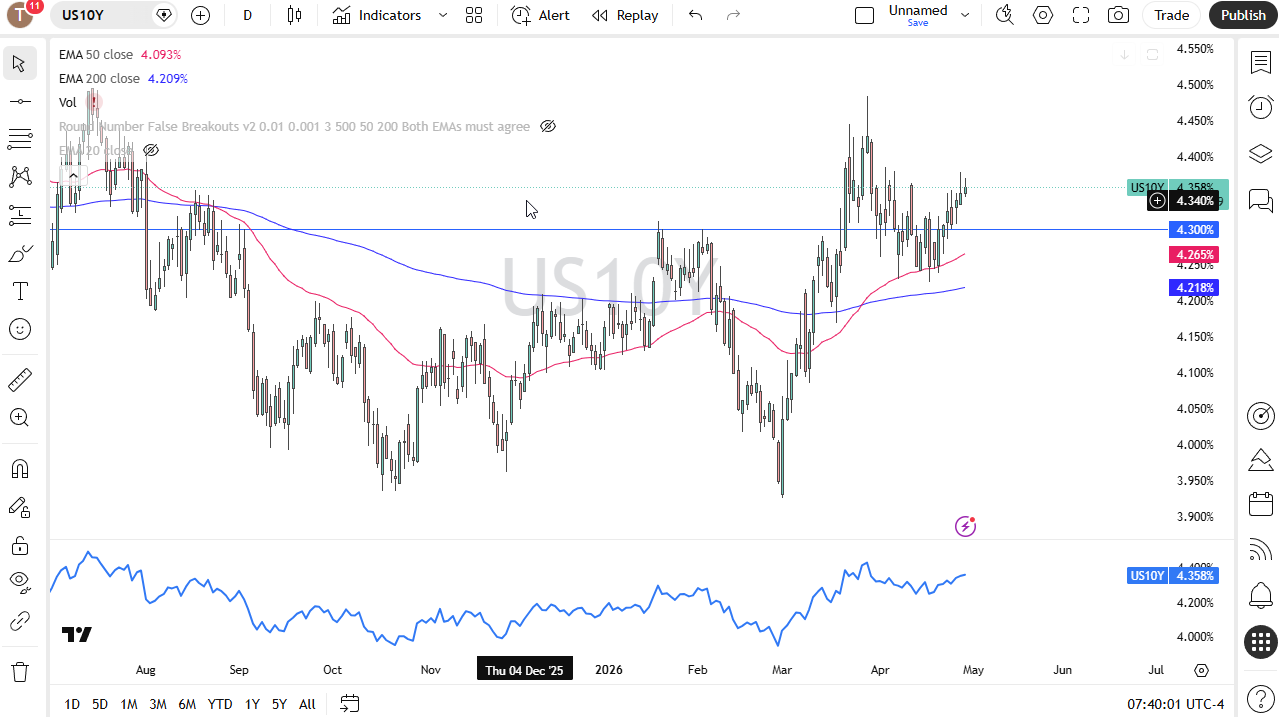
Task: Open the drawing link tool
Action: (x=19, y=621)
